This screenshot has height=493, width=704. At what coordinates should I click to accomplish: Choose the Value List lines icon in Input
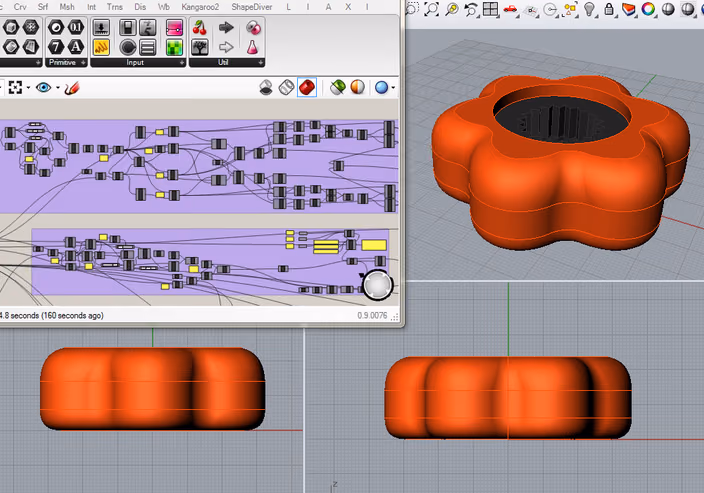[x=148, y=47]
